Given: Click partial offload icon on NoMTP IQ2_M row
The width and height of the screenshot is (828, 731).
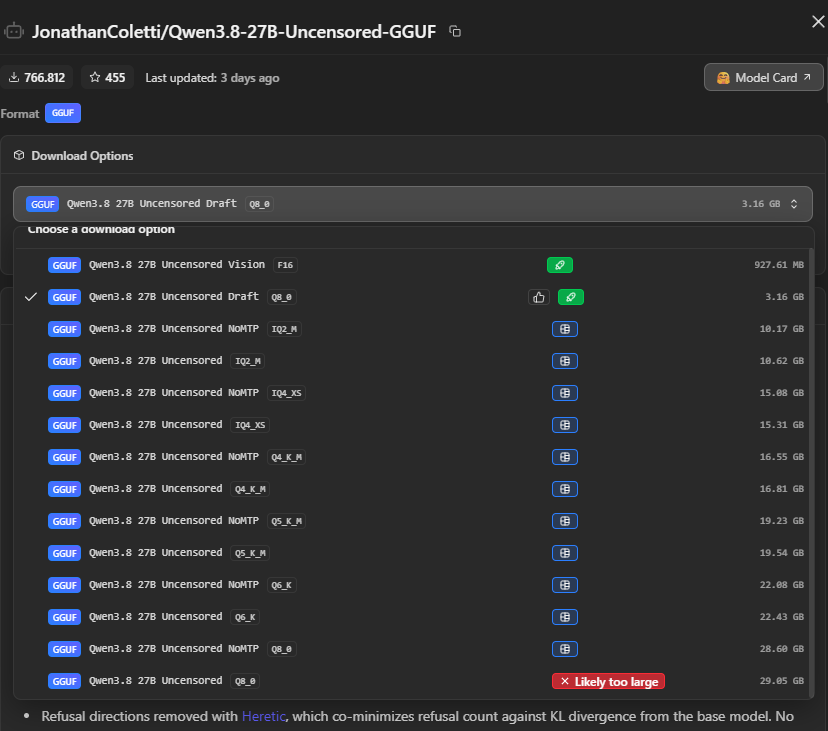Looking at the screenshot, I should [x=564, y=329].
